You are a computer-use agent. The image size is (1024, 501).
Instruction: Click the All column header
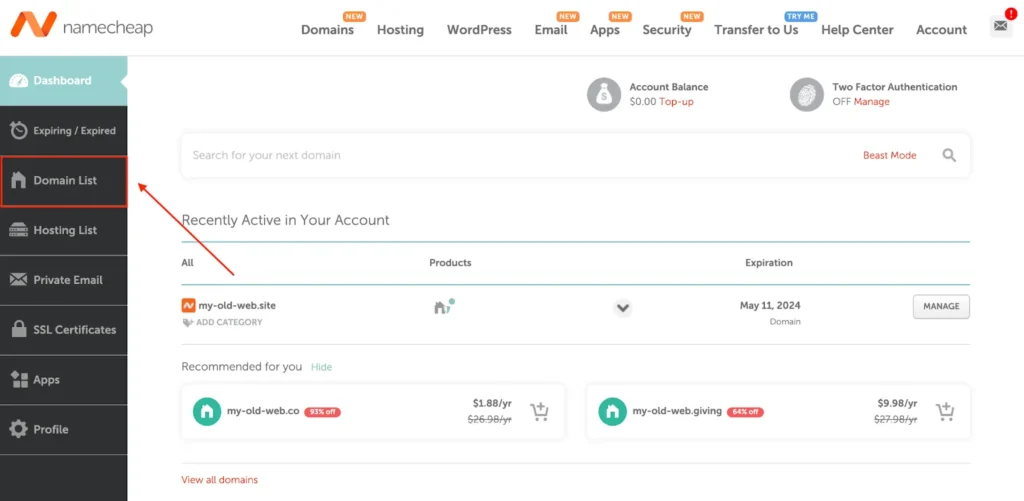tap(187, 263)
